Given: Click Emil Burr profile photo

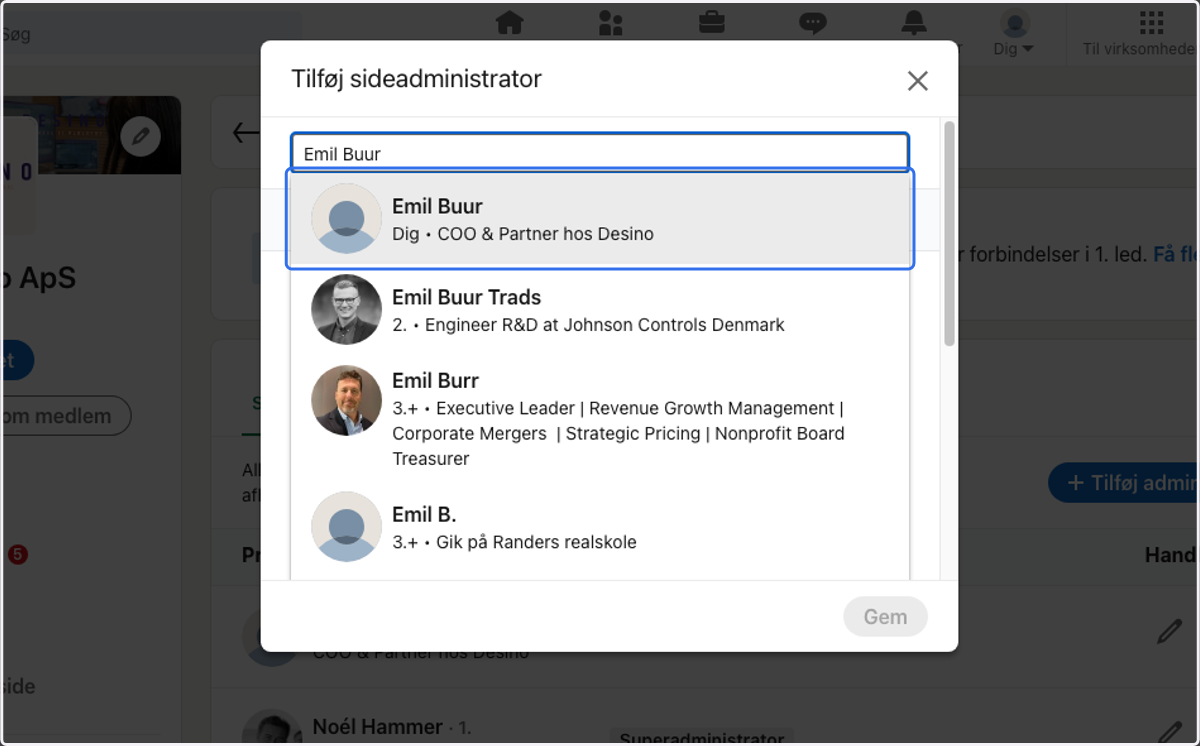Looking at the screenshot, I should (x=346, y=400).
